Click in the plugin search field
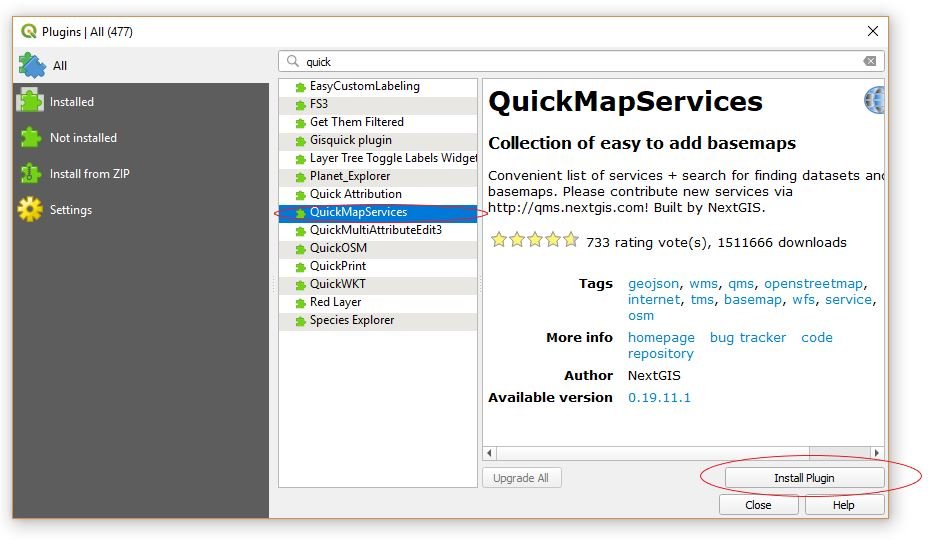The image size is (930, 540). click(581, 61)
